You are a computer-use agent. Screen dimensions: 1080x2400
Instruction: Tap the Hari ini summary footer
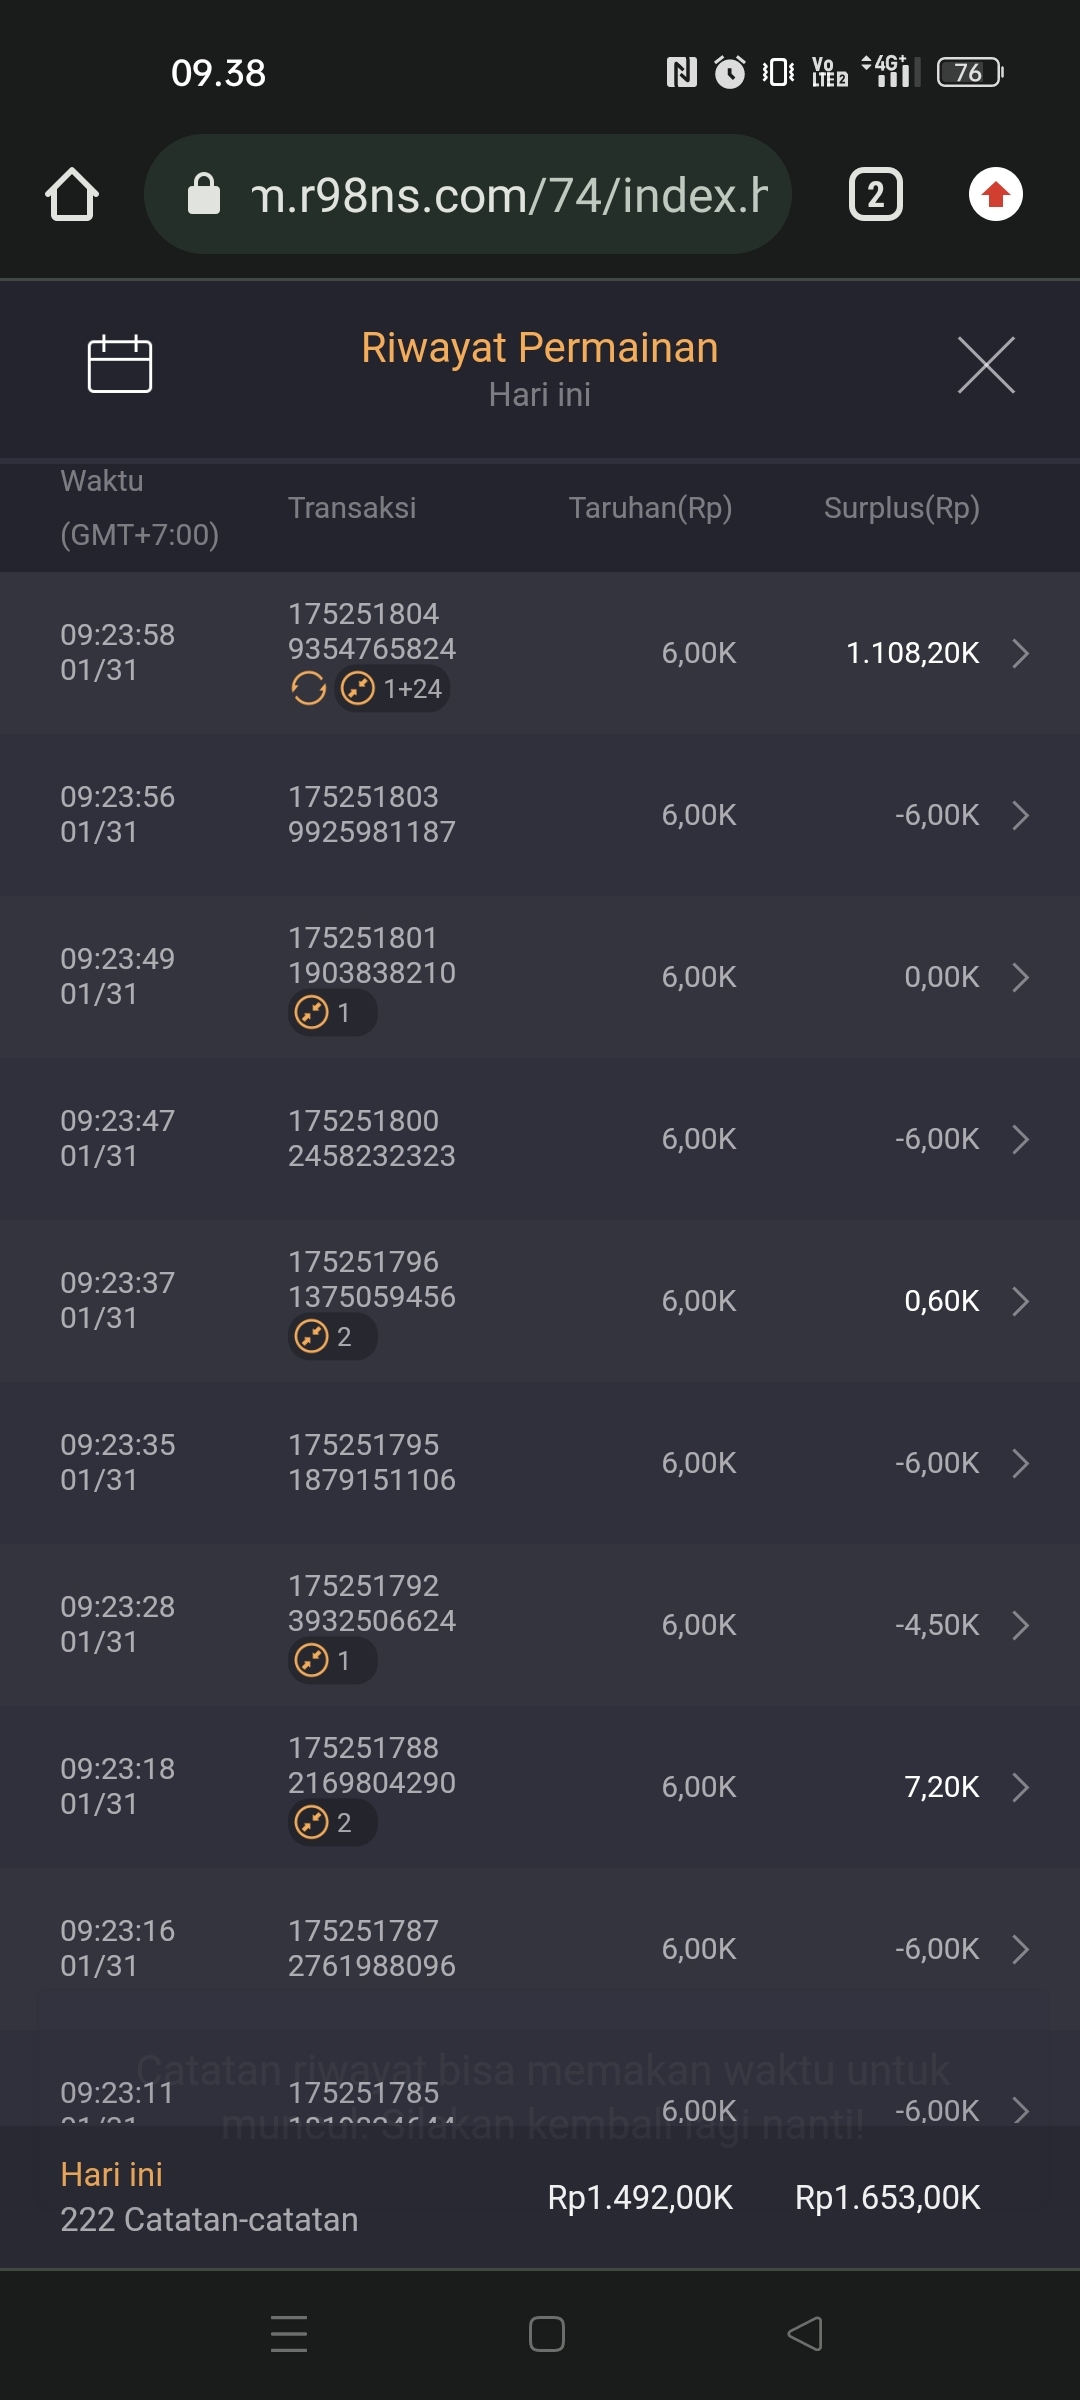point(210,2197)
